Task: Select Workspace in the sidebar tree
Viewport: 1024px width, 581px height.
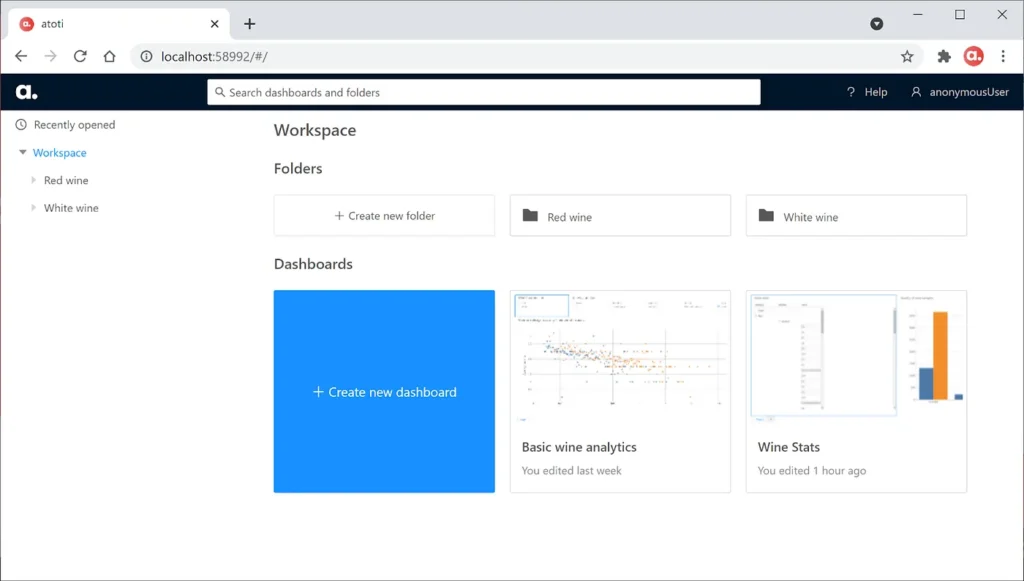Action: coord(59,153)
